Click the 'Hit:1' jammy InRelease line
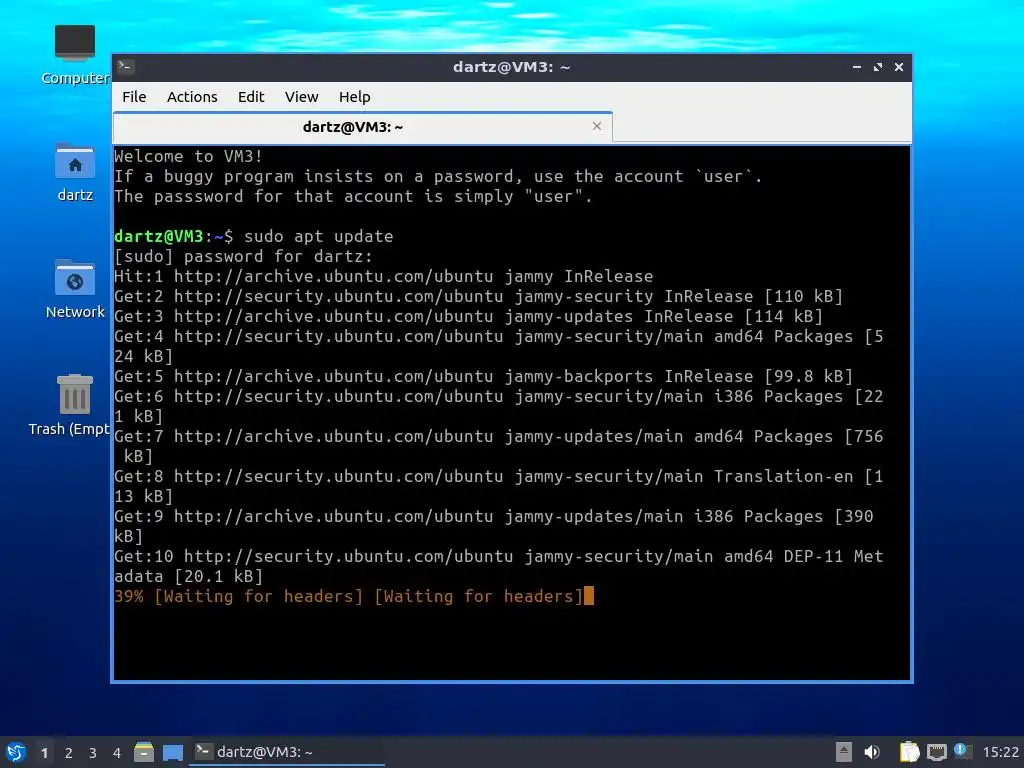 [x=383, y=277]
